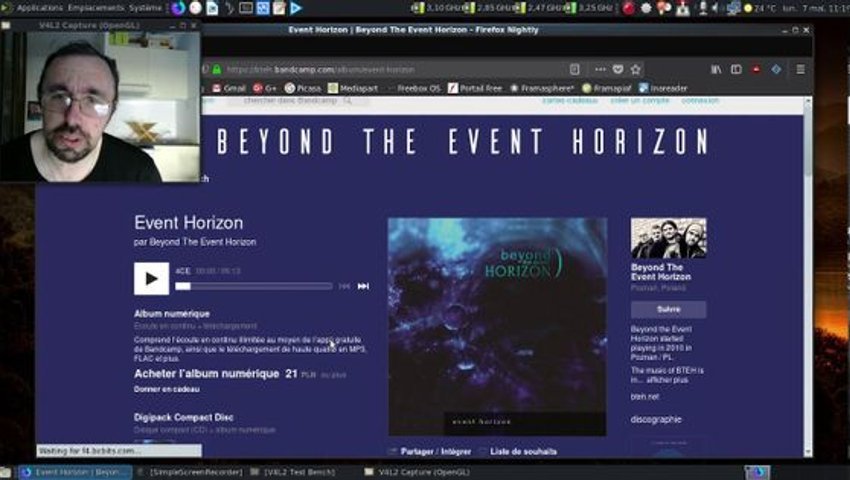Image resolution: width=850 pixels, height=480 pixels.
Task: Go back to the previous track
Action: [x=344, y=286]
